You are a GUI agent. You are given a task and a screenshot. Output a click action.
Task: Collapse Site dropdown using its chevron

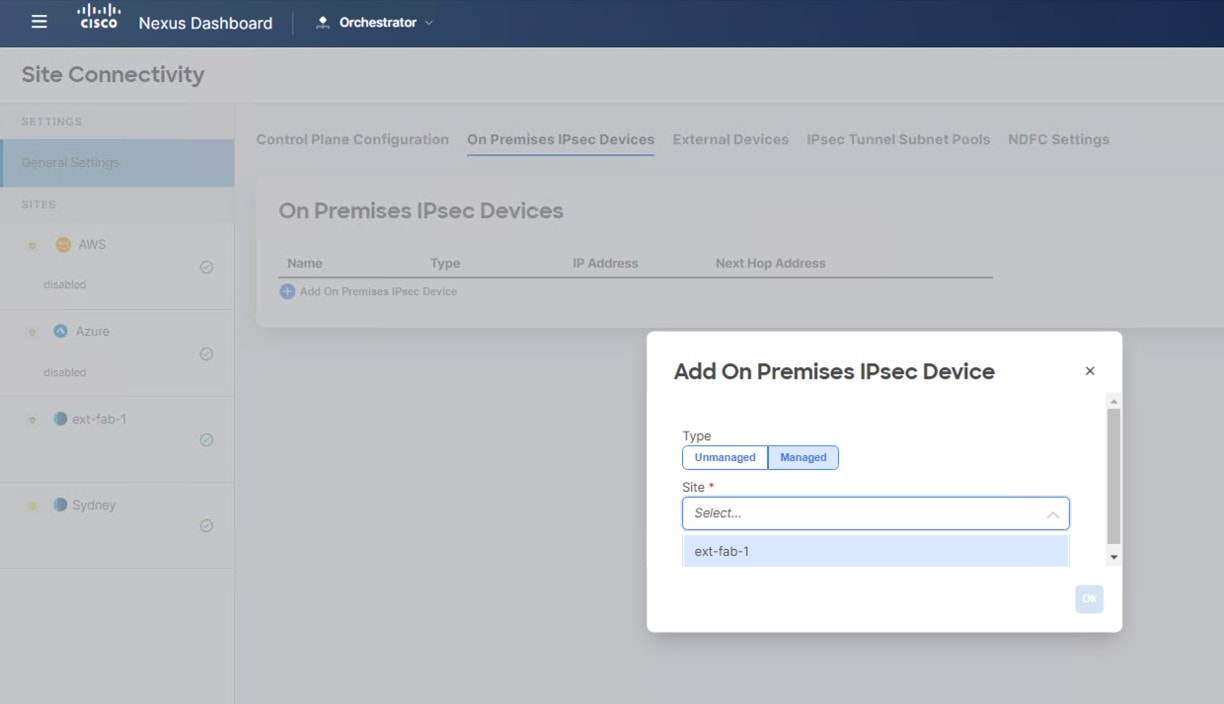tap(1053, 514)
